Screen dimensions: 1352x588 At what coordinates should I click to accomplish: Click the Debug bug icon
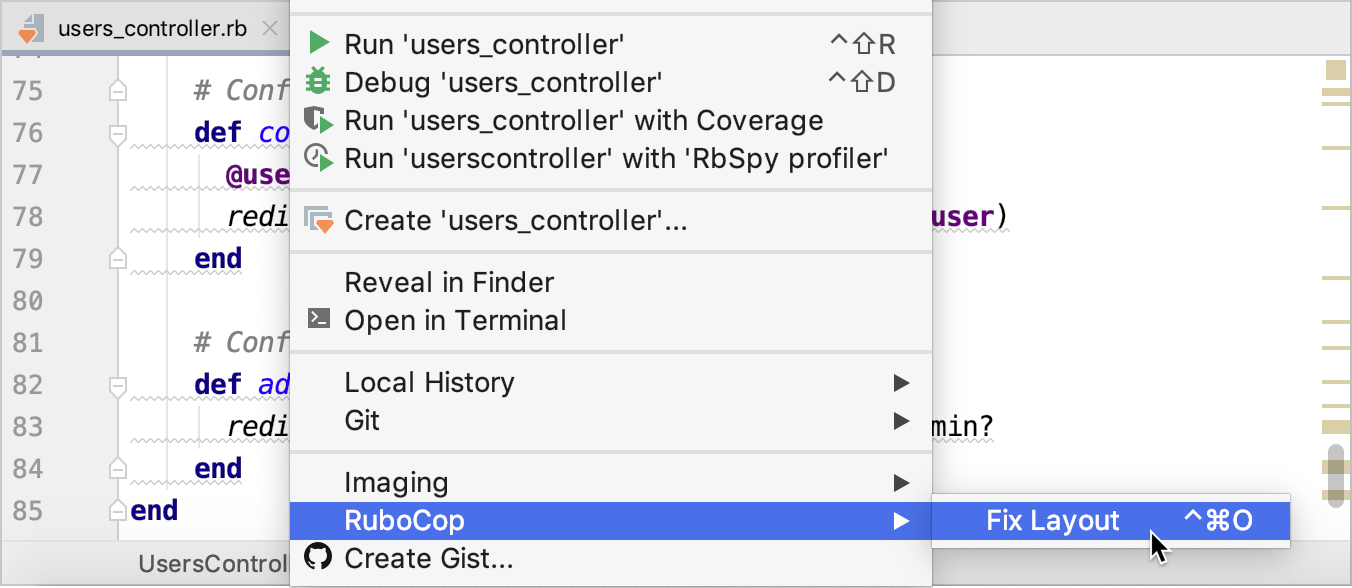[318, 81]
